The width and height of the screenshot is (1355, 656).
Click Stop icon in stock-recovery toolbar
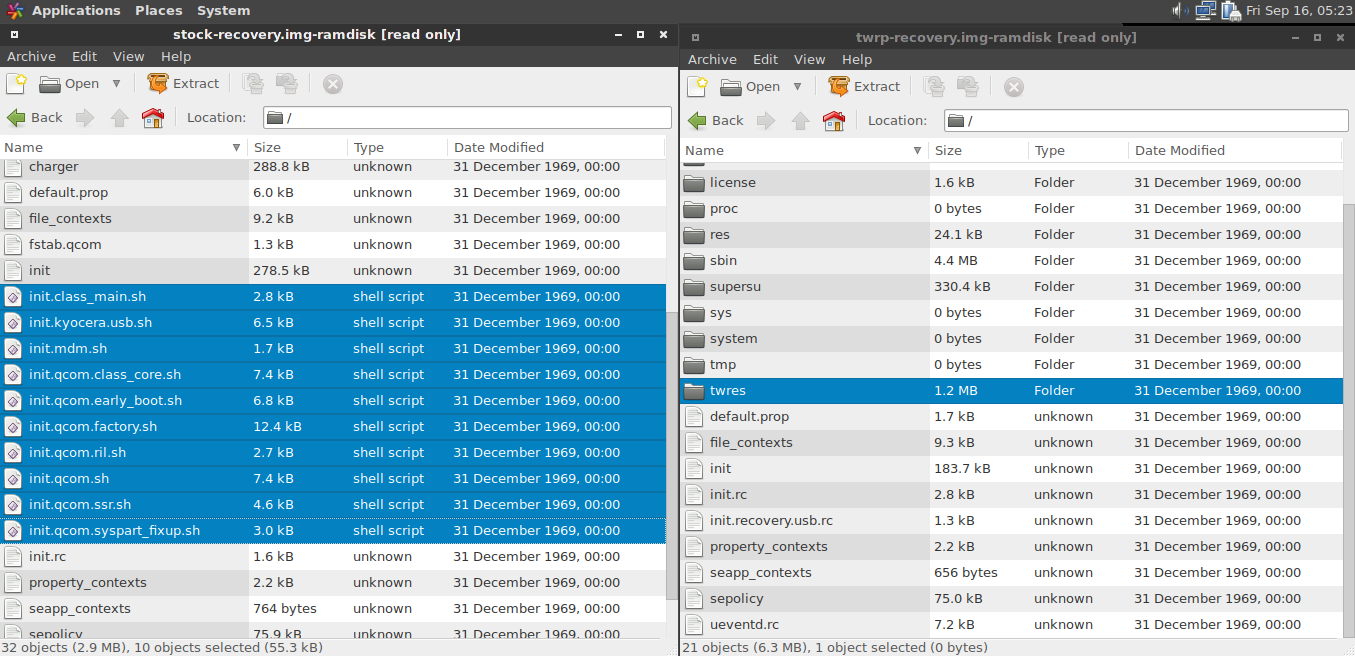click(333, 84)
